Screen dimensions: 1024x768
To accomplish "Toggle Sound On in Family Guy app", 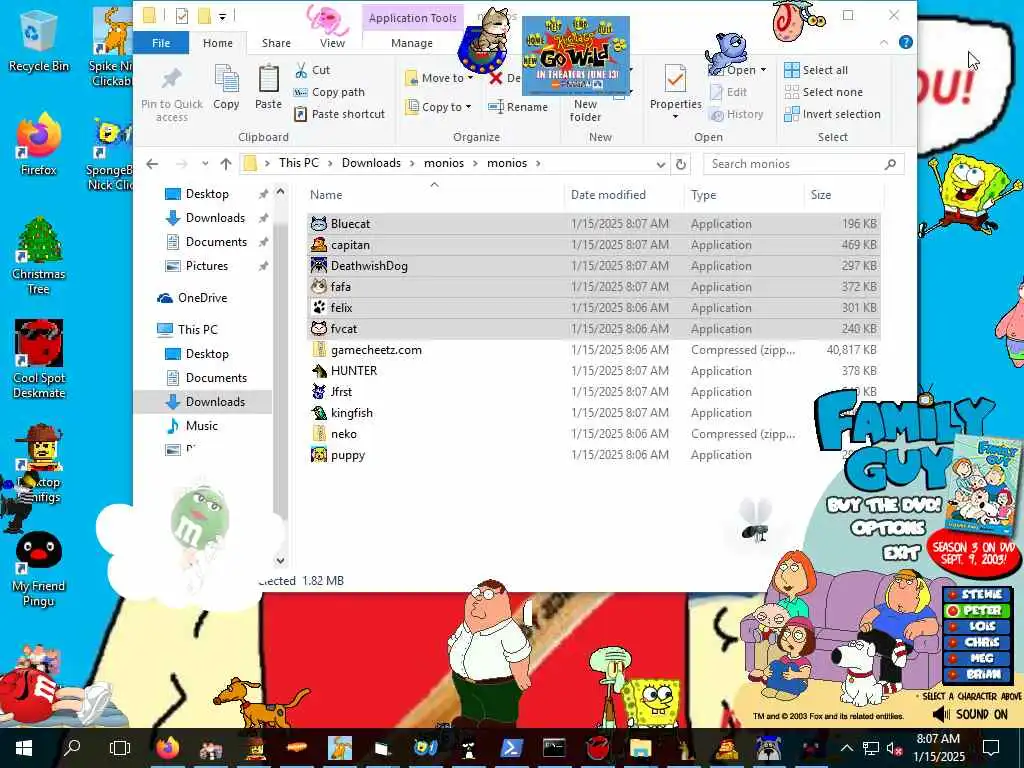I will pyautogui.click(x=970, y=714).
